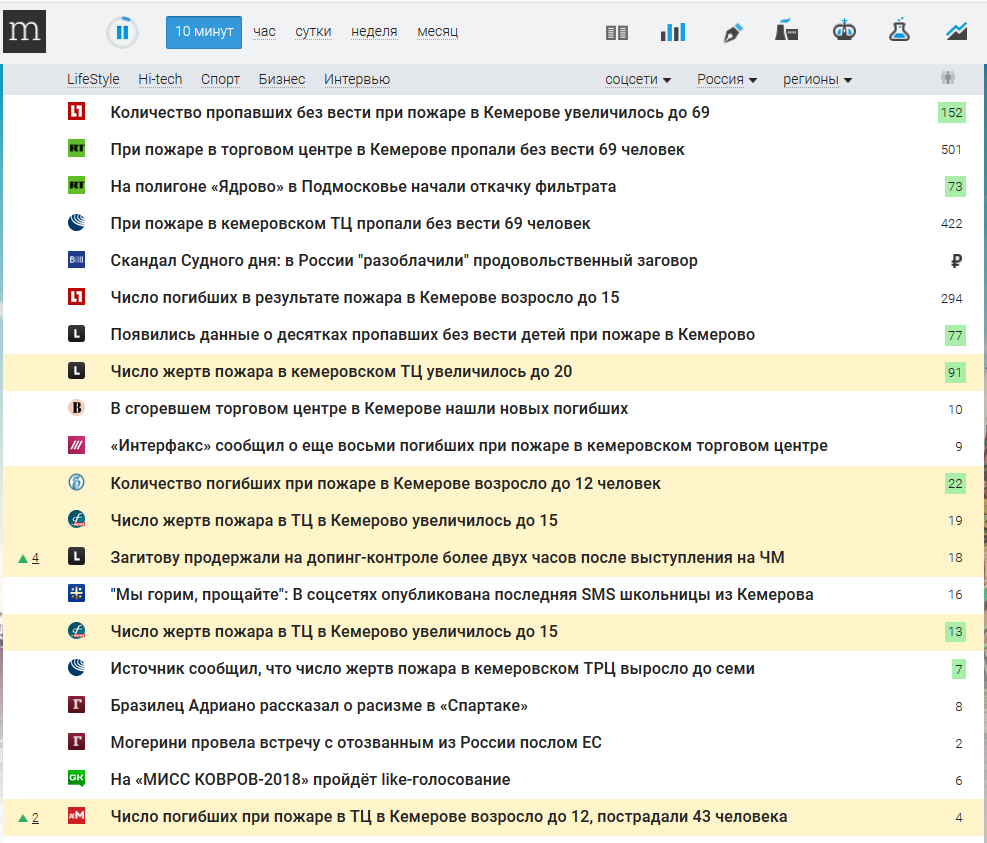Open headline about Загитову на допинг-контроле

[x=448, y=558]
